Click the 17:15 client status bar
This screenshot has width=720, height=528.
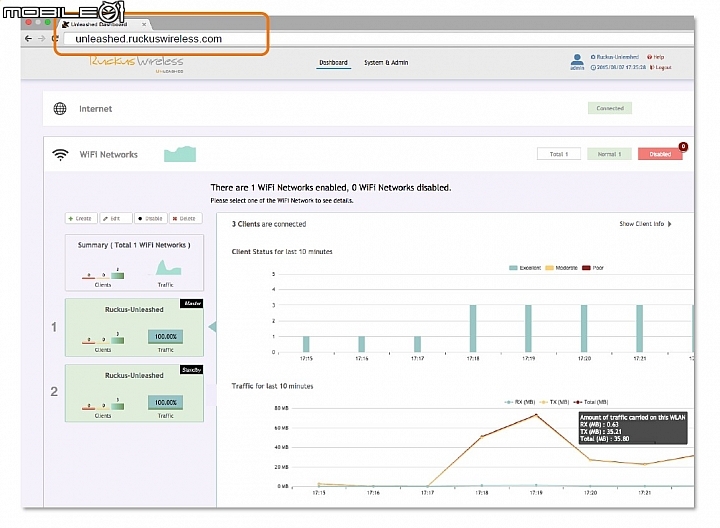click(x=306, y=344)
